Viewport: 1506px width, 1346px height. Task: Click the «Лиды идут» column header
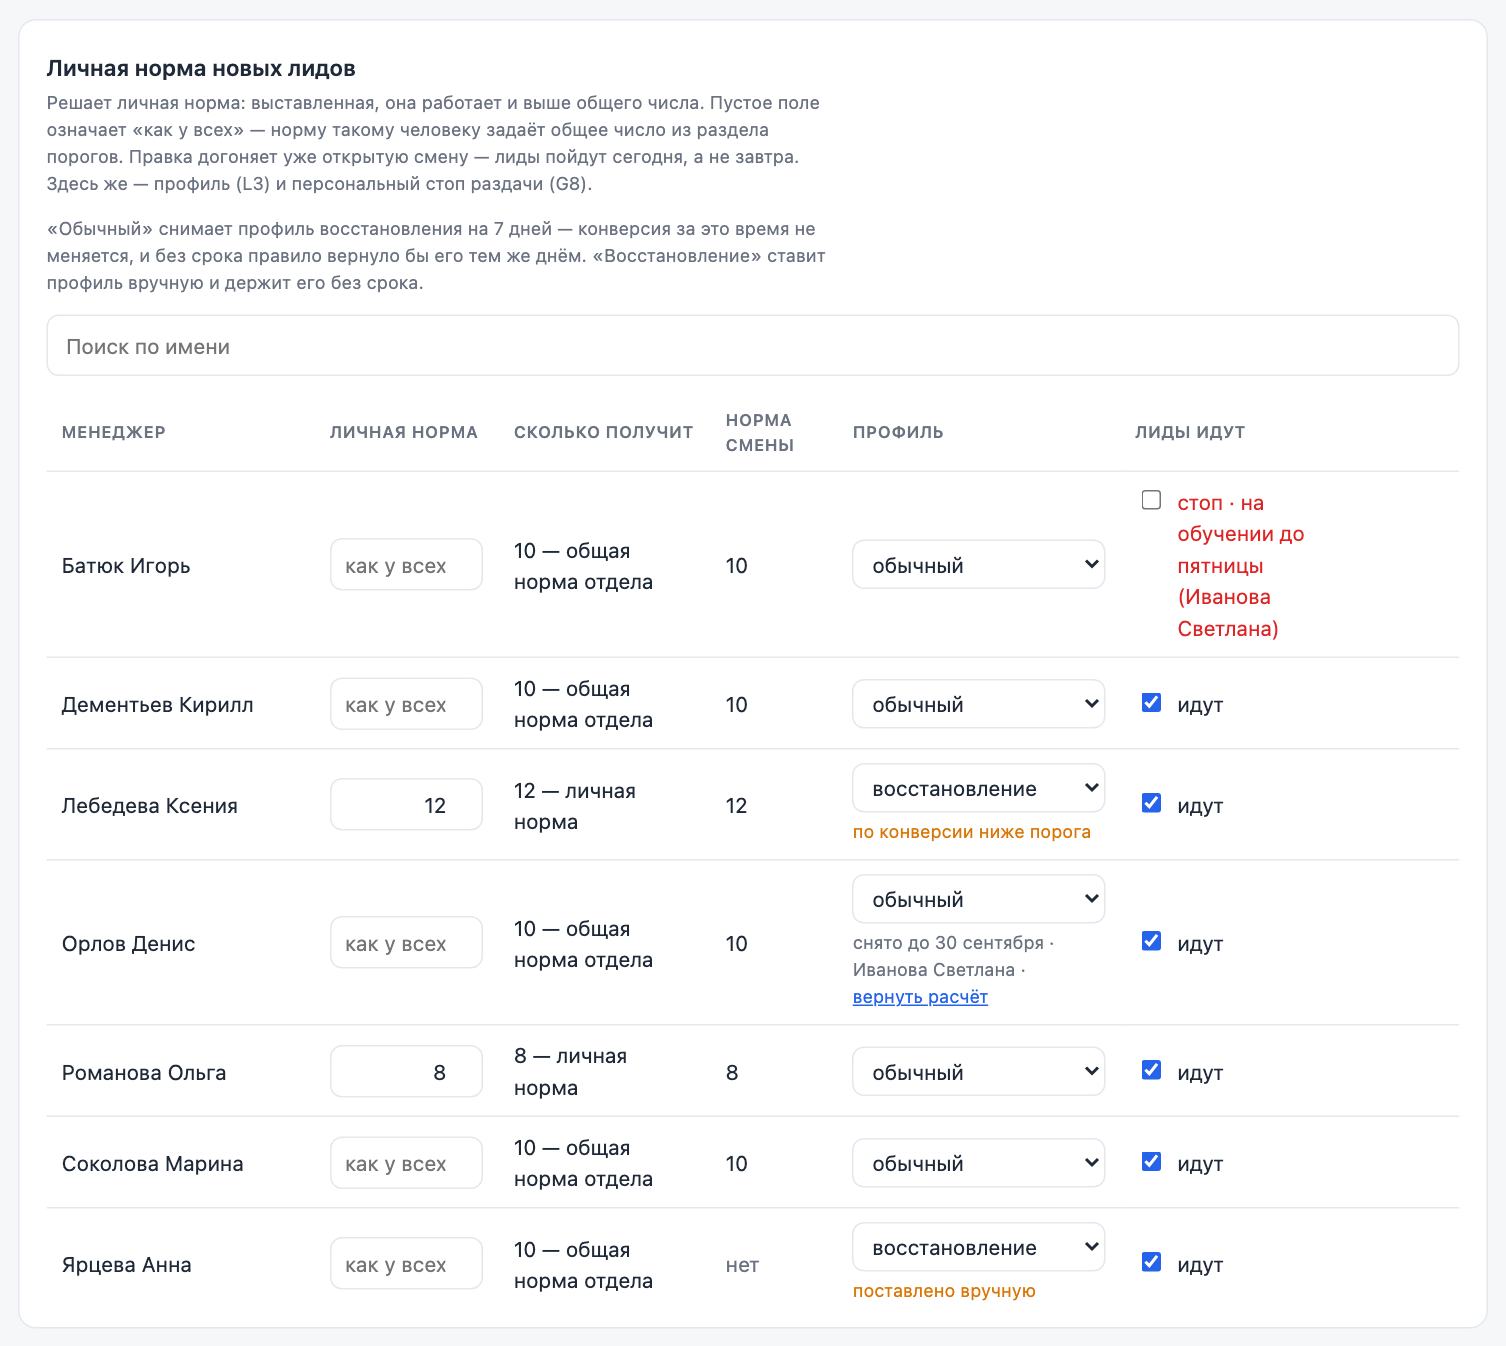[x=1190, y=432]
